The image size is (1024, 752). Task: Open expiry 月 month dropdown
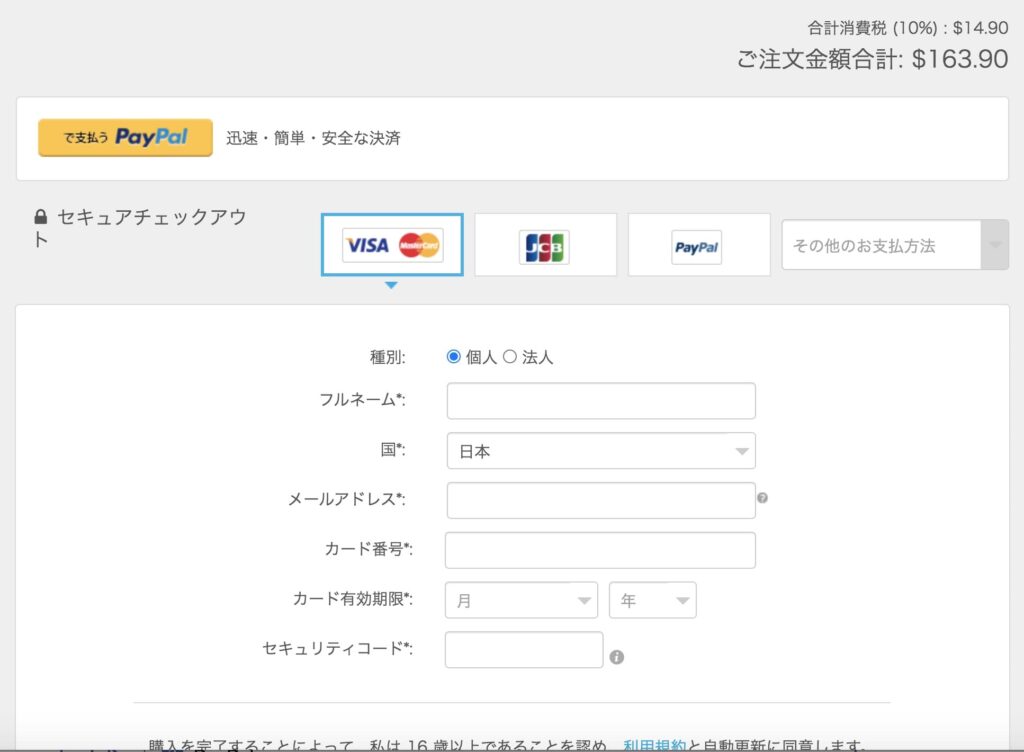coord(521,600)
